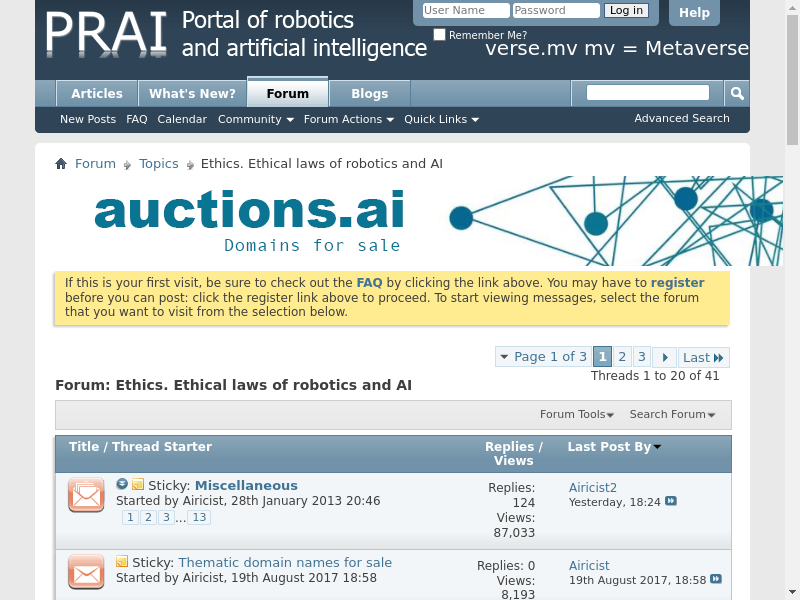Jump to the Last page

[704, 357]
